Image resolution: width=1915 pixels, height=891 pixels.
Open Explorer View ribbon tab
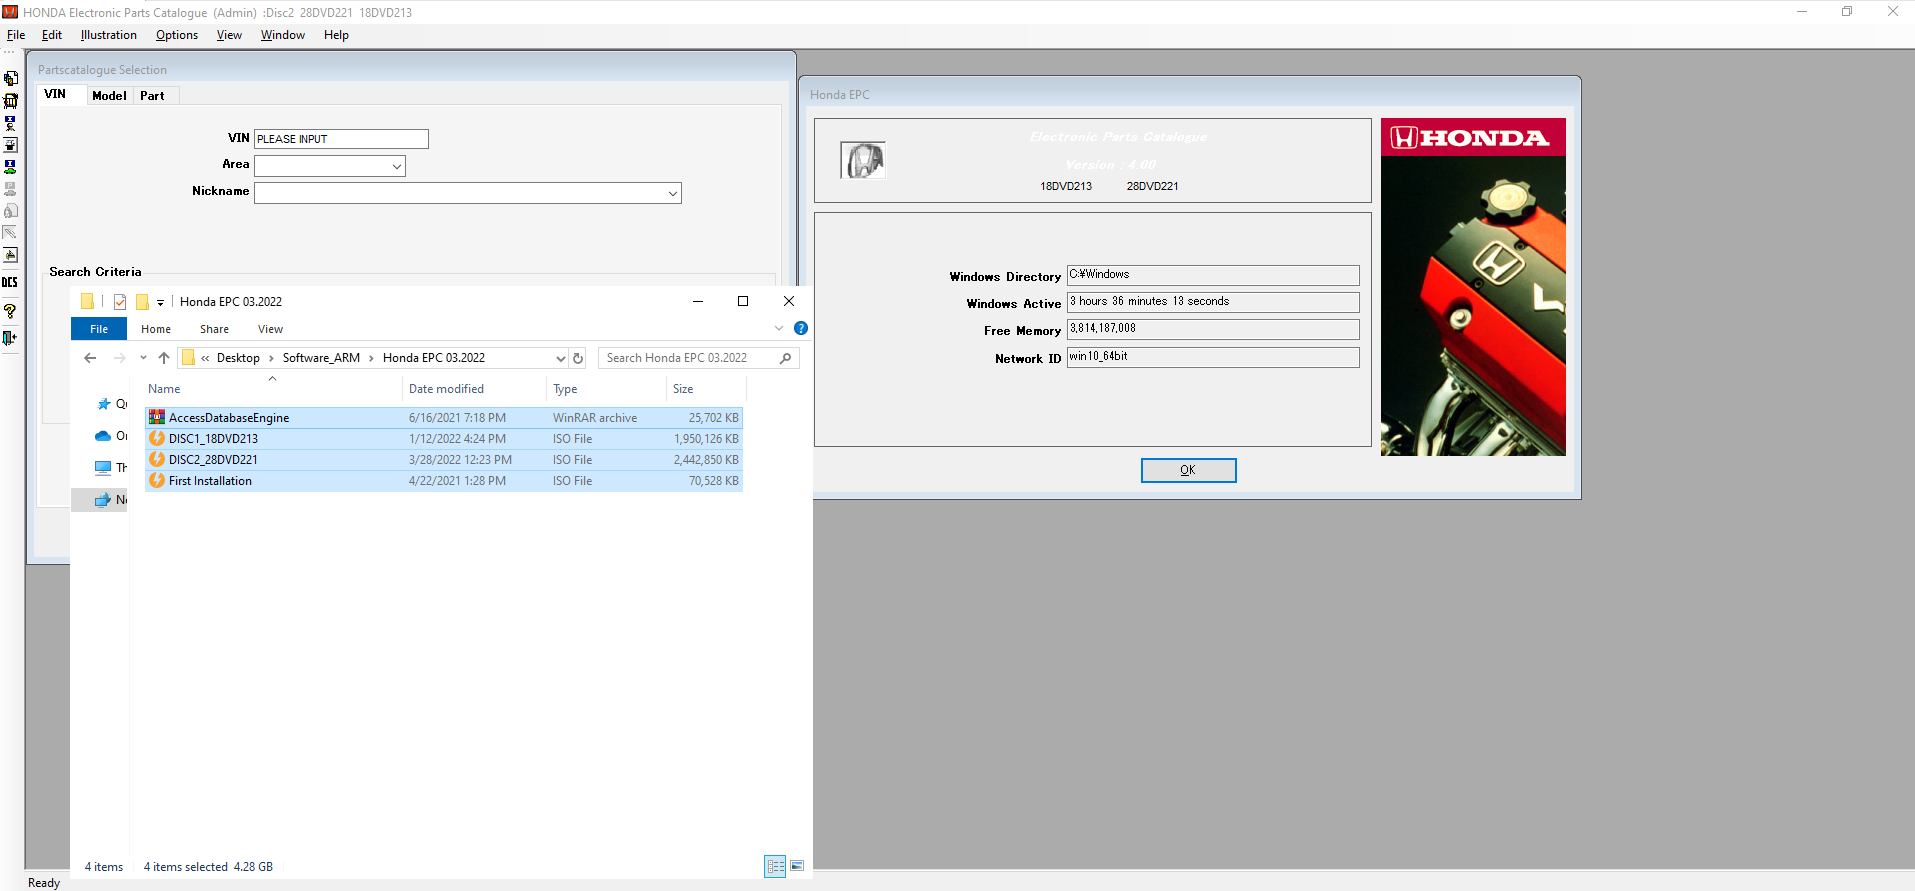pos(270,329)
